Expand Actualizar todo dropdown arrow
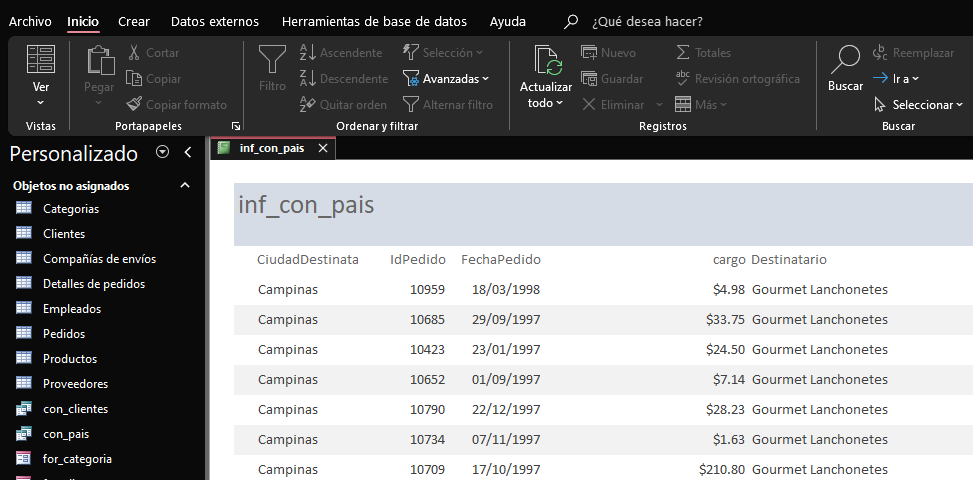 pos(560,103)
